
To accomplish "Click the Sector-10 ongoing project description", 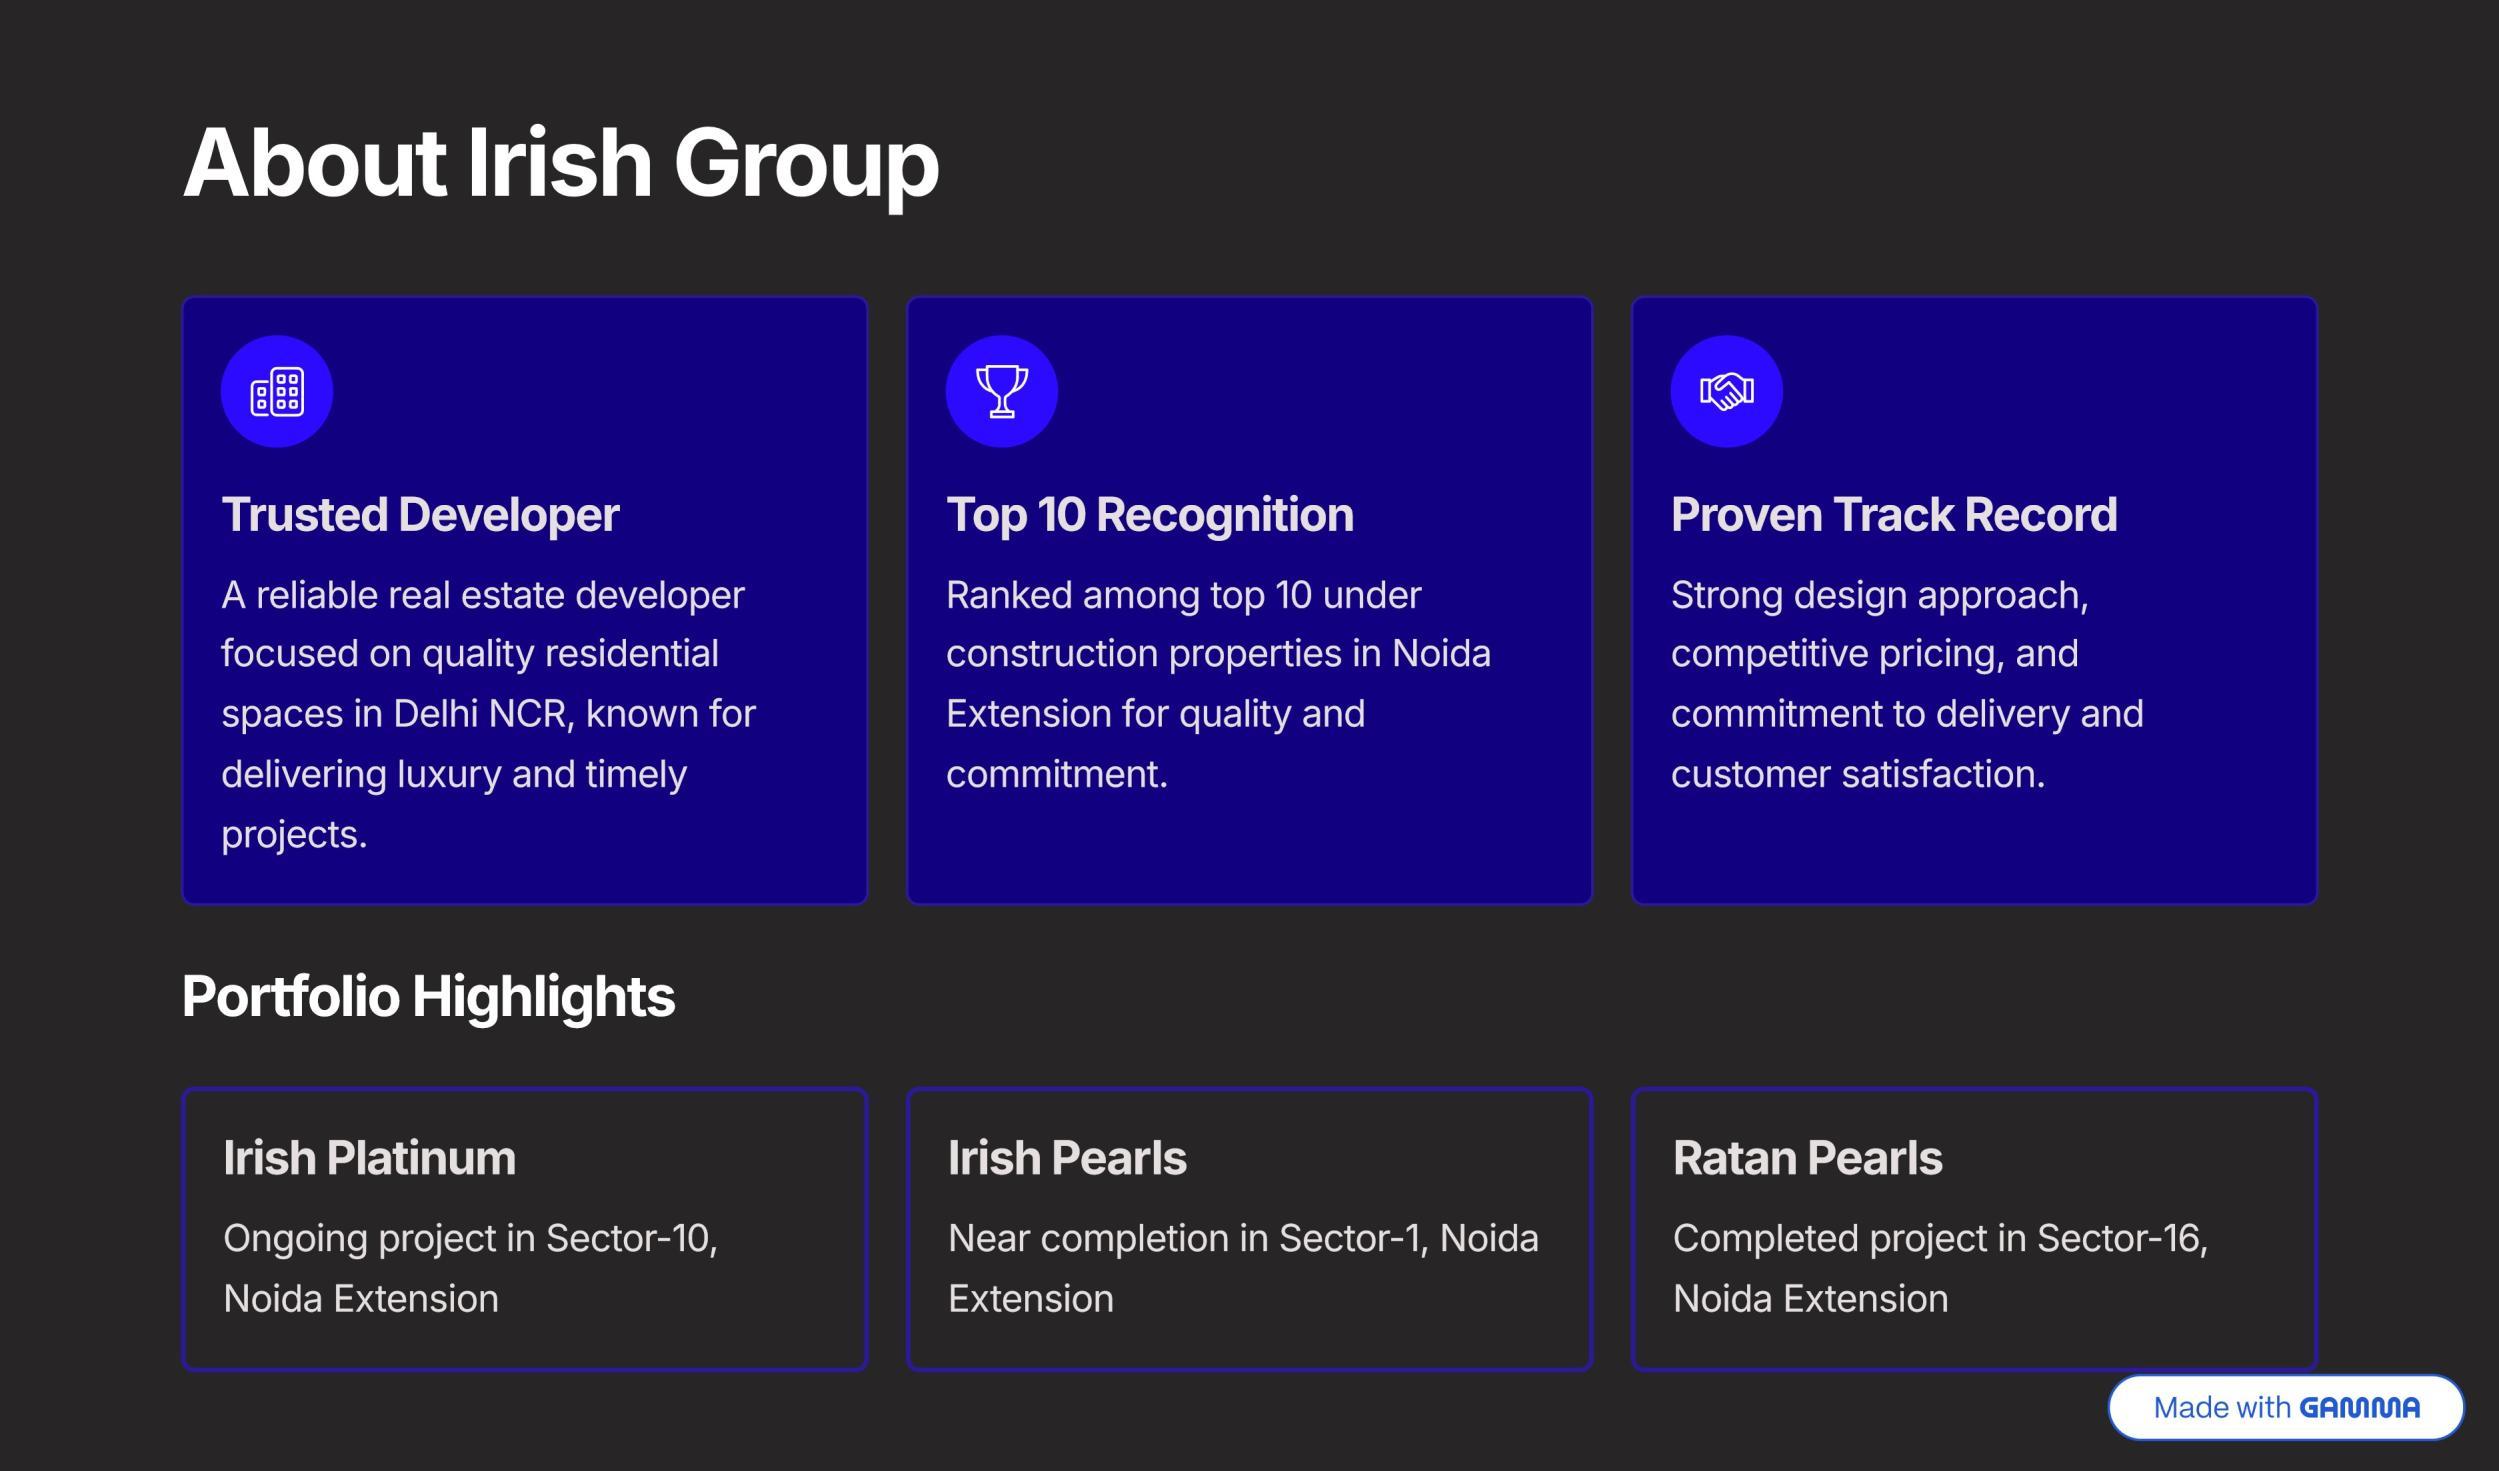I will pos(470,1268).
